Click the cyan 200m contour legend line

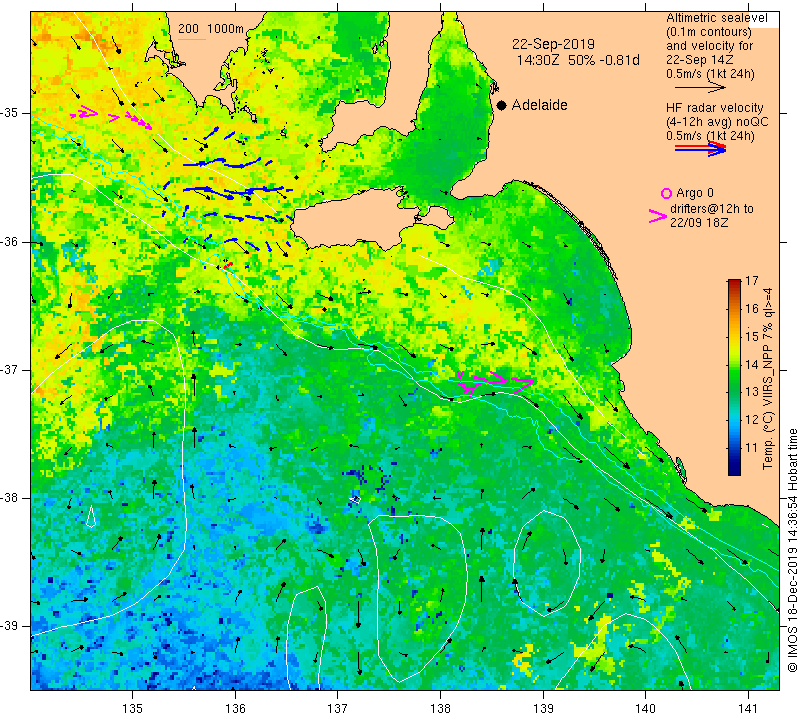coord(192,39)
